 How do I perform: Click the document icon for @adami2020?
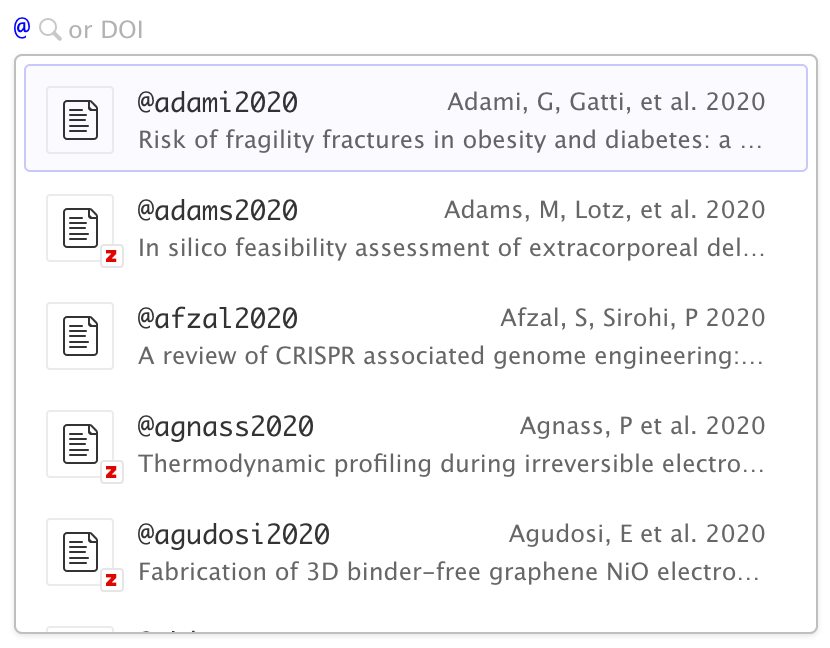point(80,120)
